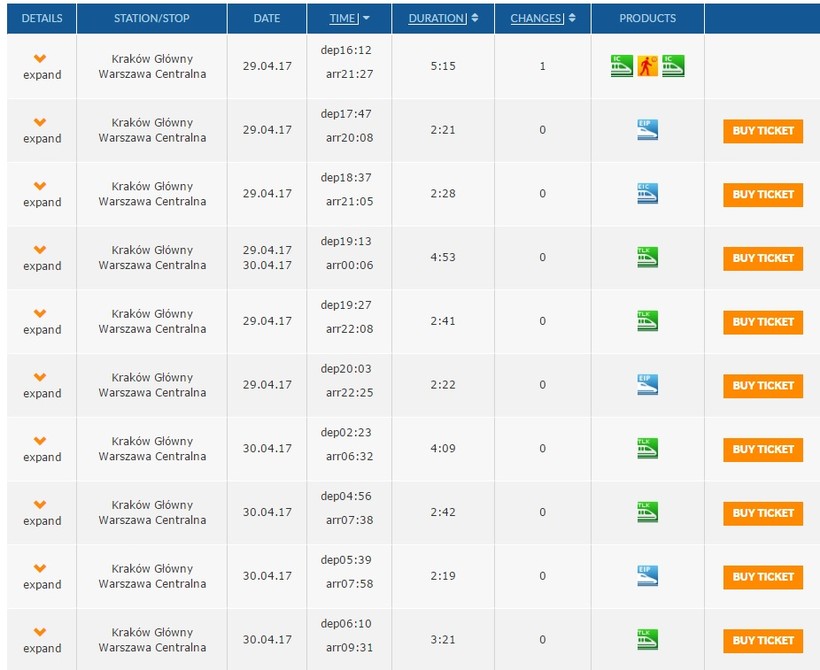The image size is (820, 670).
Task: Click the TLK train icon for 02:23 departure
Action: click(x=647, y=448)
